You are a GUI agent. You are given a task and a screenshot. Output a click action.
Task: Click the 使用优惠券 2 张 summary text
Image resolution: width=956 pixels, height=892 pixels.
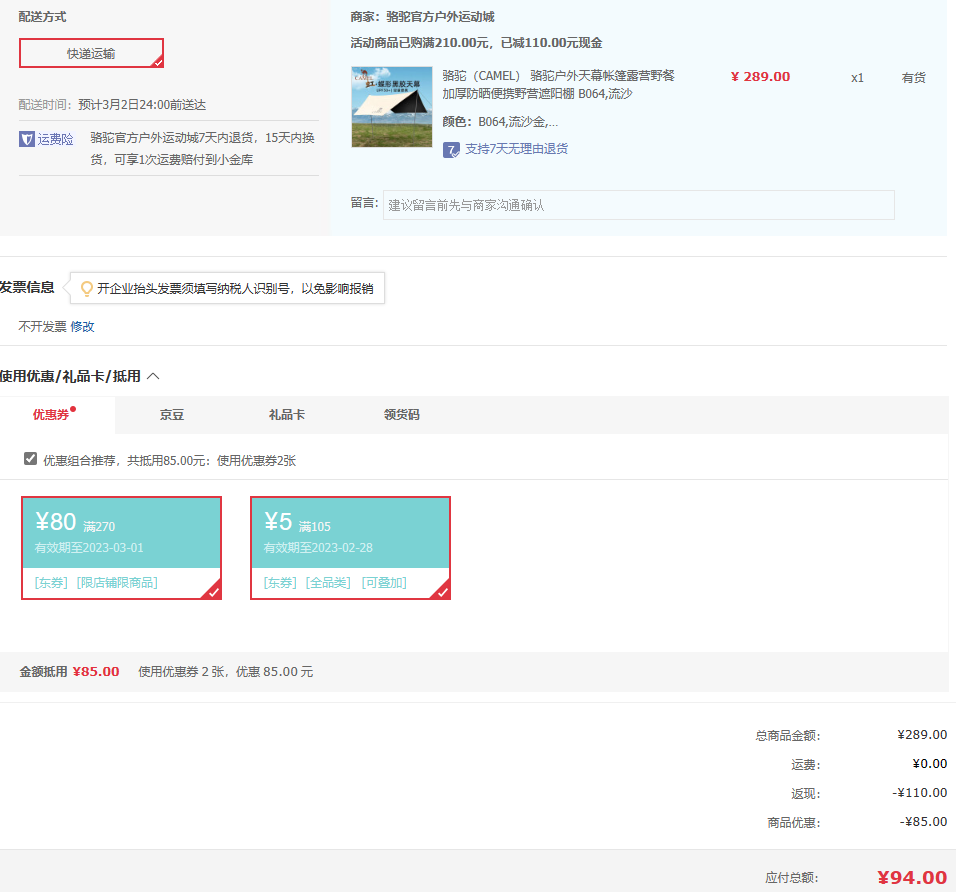point(226,671)
